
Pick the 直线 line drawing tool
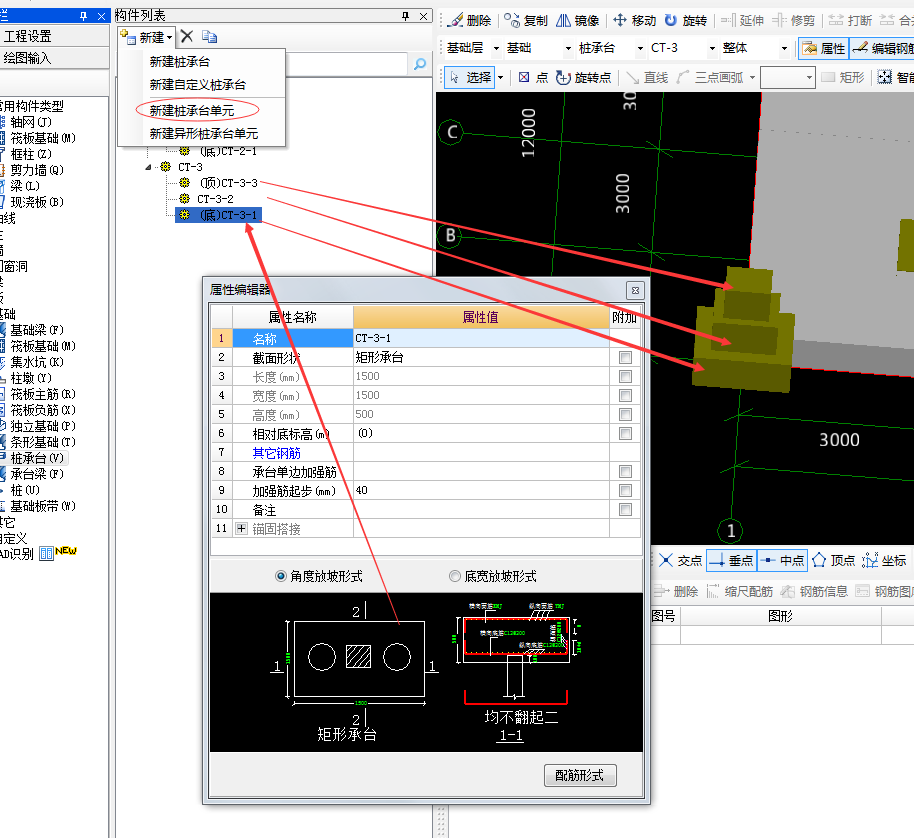pyautogui.click(x=647, y=77)
